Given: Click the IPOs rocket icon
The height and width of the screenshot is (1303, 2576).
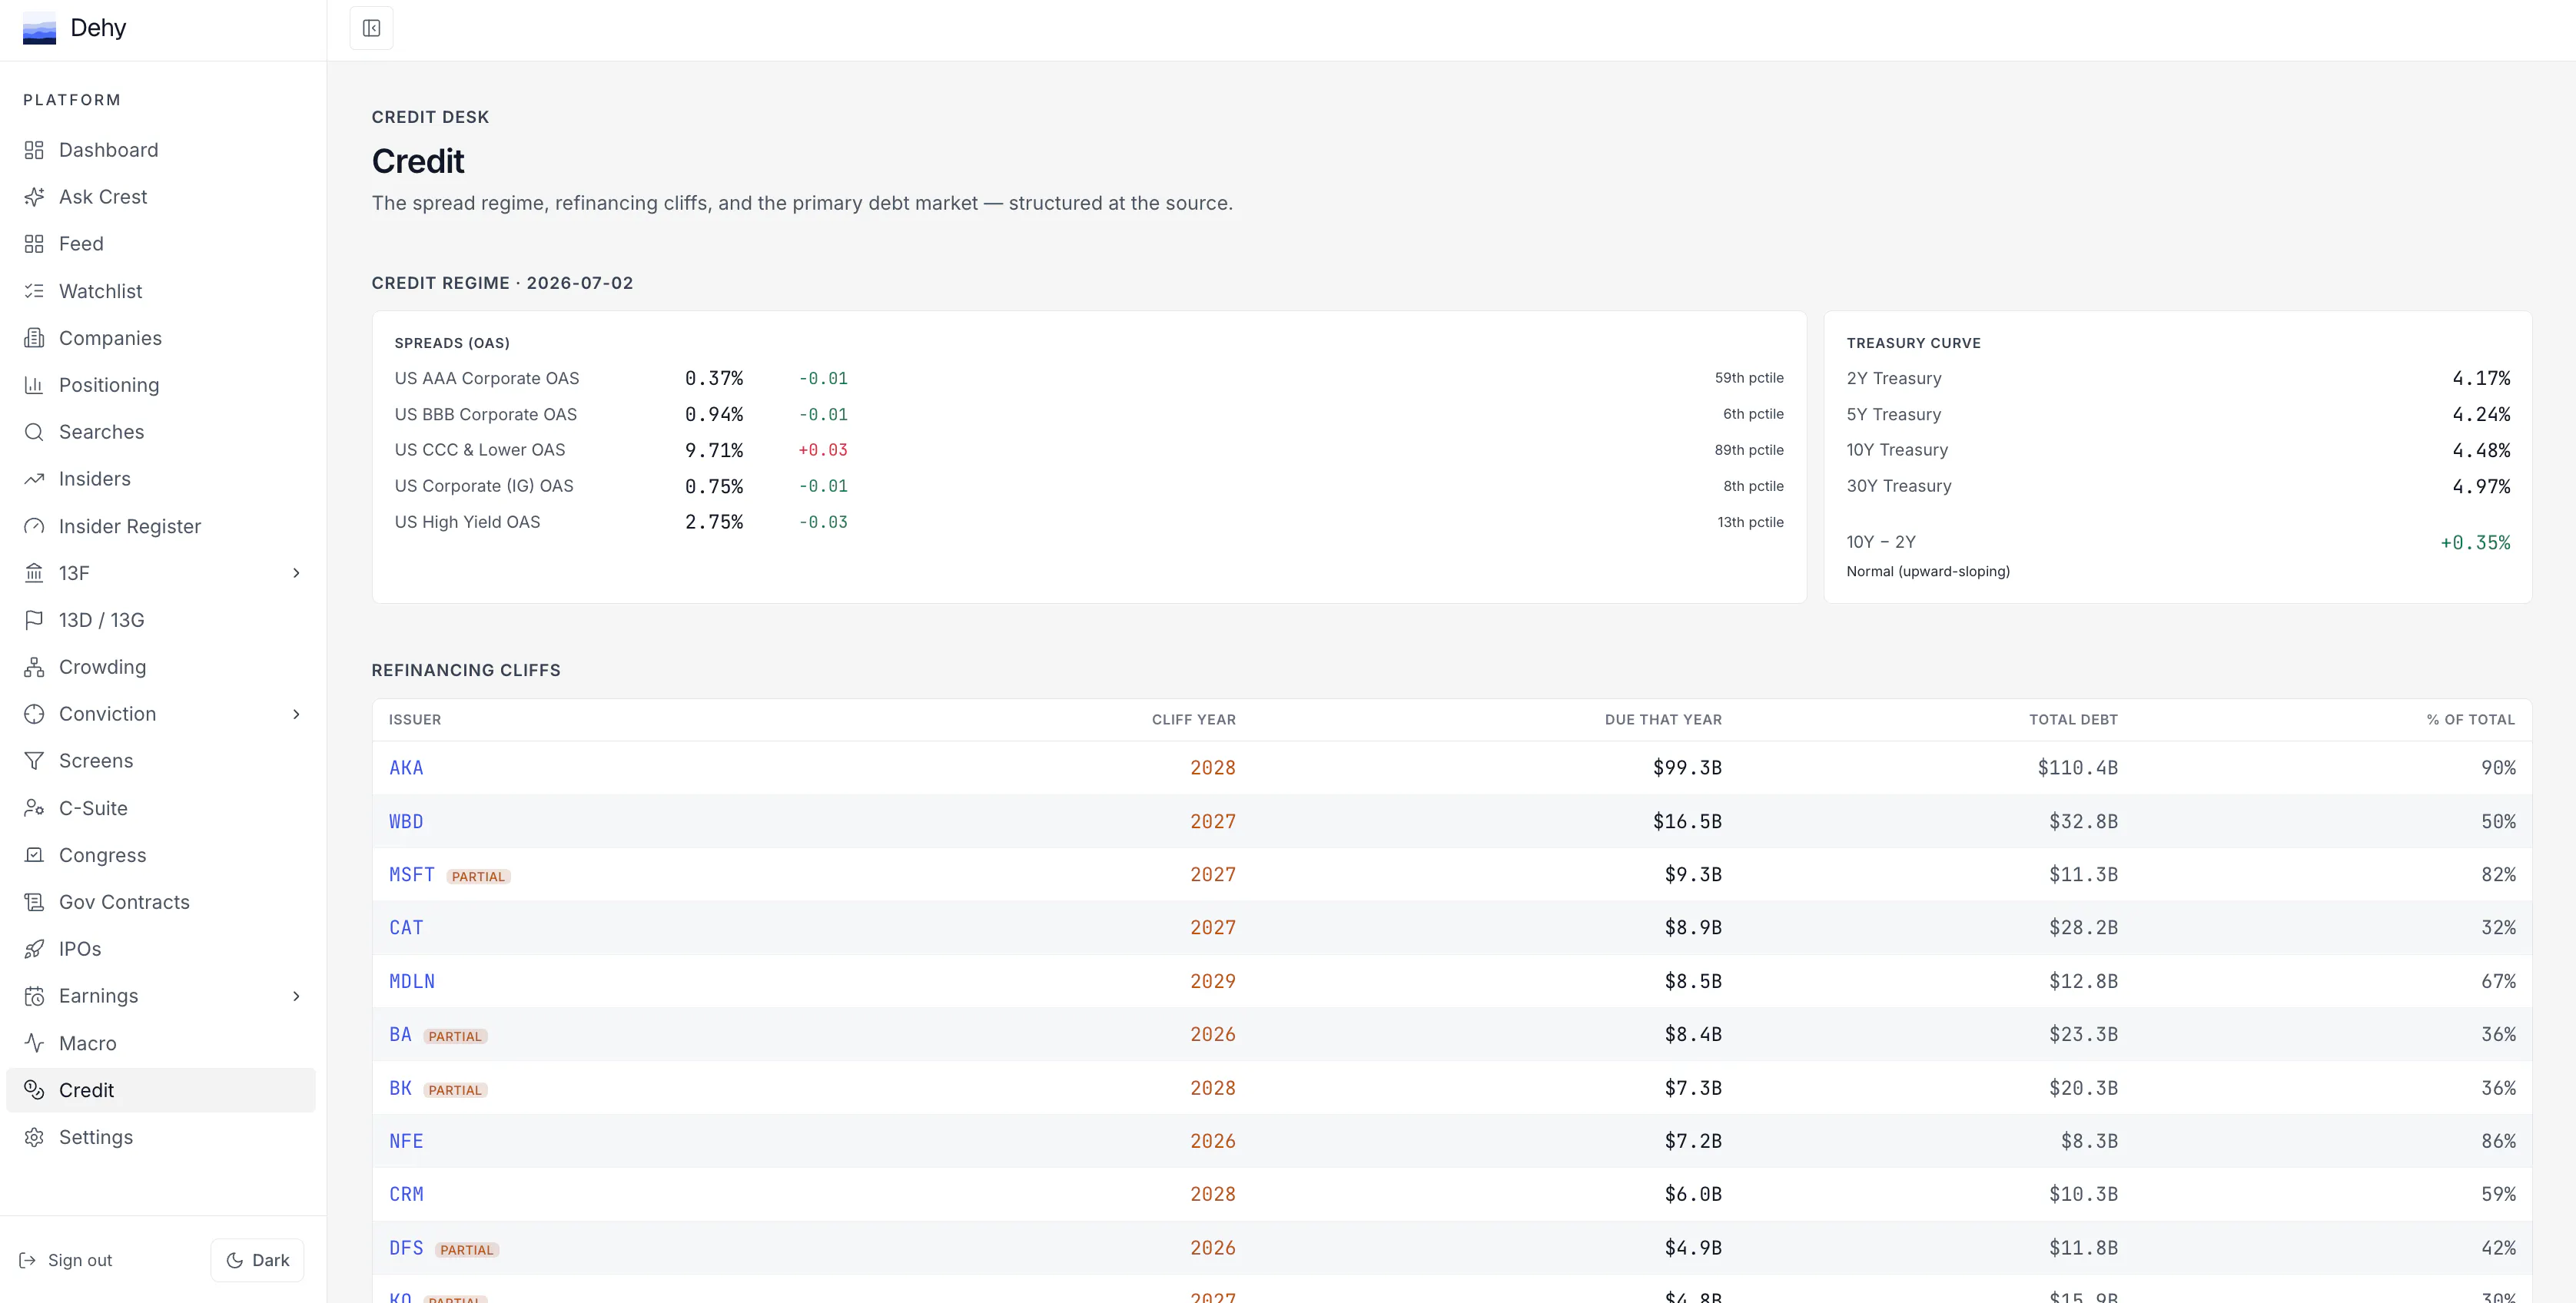Looking at the screenshot, I should (x=34, y=949).
